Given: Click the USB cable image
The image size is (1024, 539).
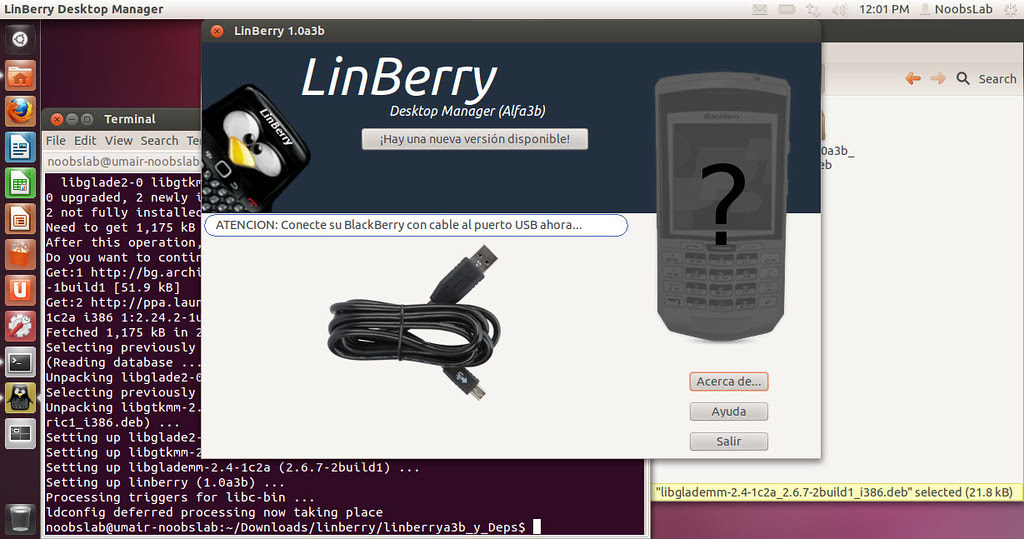Looking at the screenshot, I should pyautogui.click(x=414, y=322).
